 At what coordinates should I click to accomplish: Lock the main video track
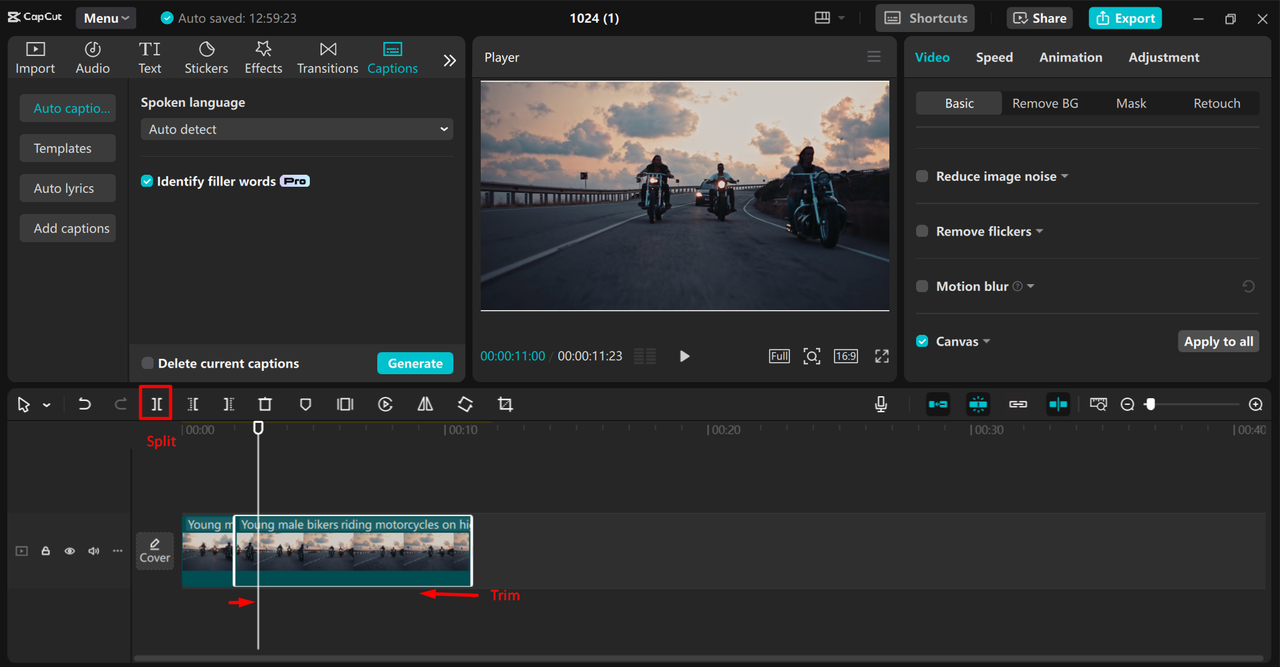coord(45,551)
